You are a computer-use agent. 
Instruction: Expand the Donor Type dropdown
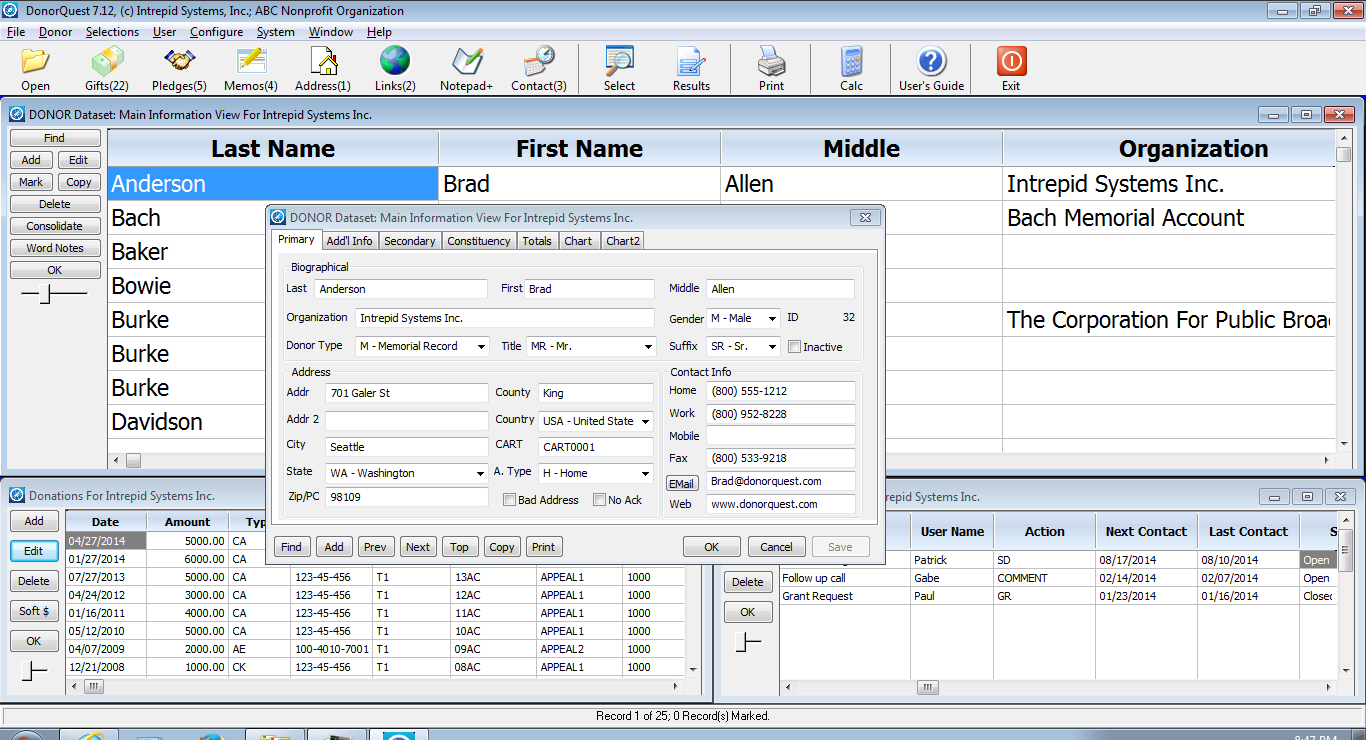[481, 347]
